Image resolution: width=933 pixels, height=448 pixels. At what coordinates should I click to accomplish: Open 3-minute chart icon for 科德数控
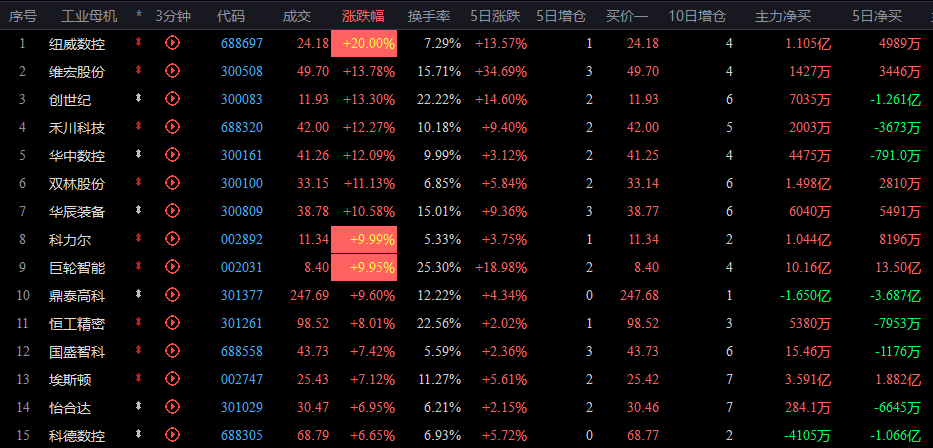pos(173,435)
